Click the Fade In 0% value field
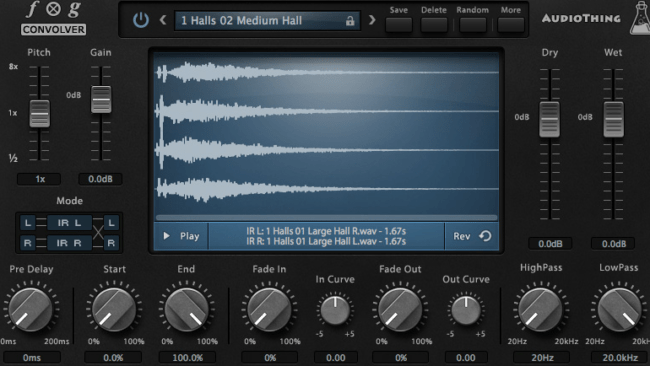 tap(270, 357)
